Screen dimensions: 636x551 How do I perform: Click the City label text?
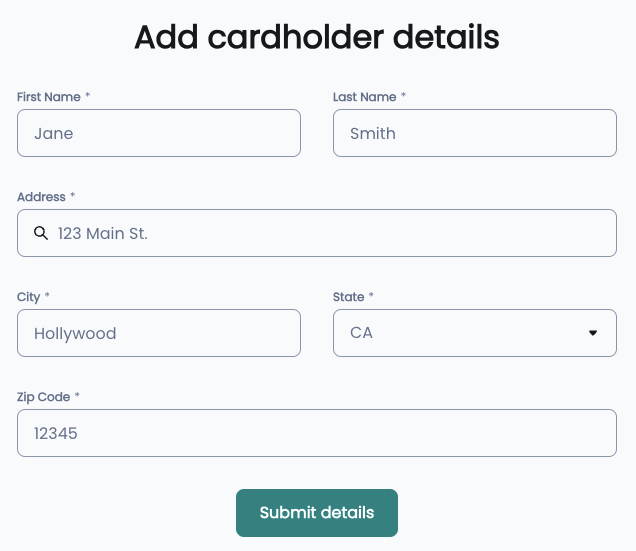click(28, 297)
